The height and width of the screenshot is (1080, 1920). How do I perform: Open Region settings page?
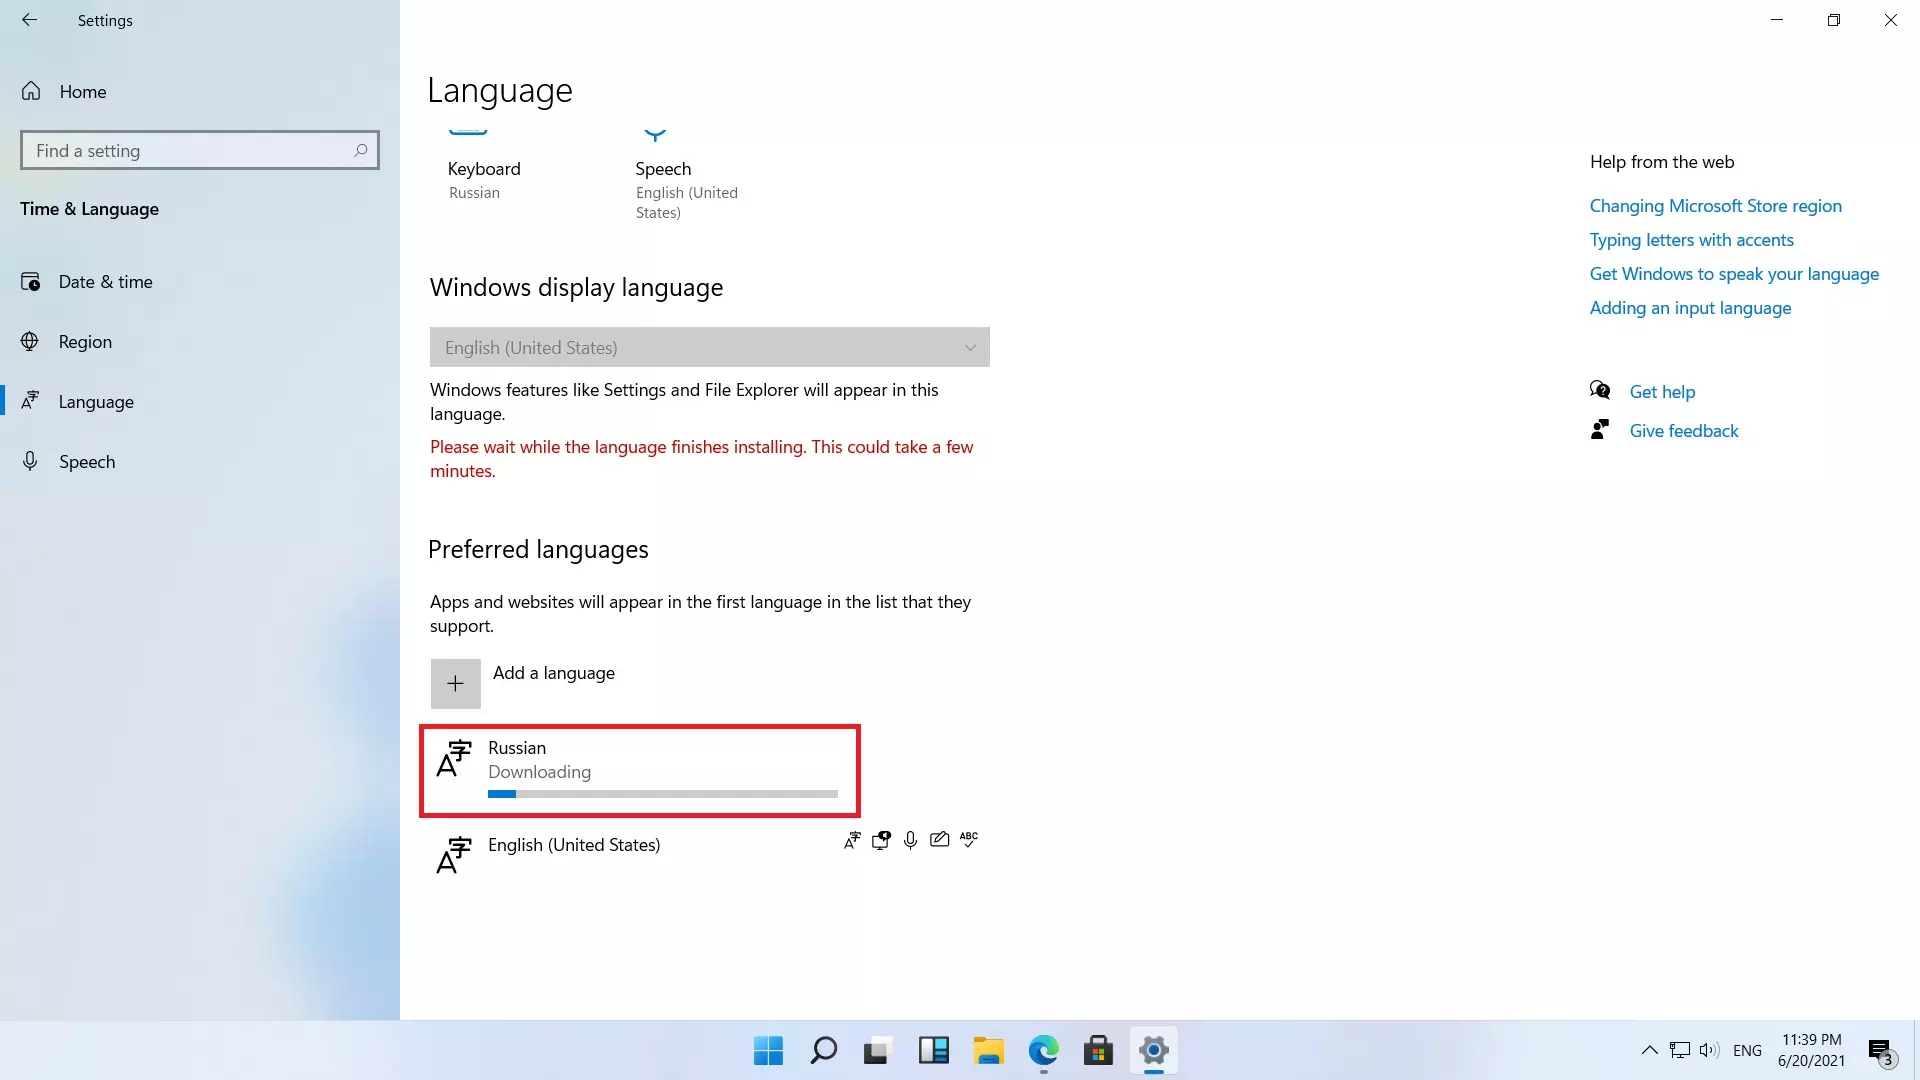(x=85, y=342)
